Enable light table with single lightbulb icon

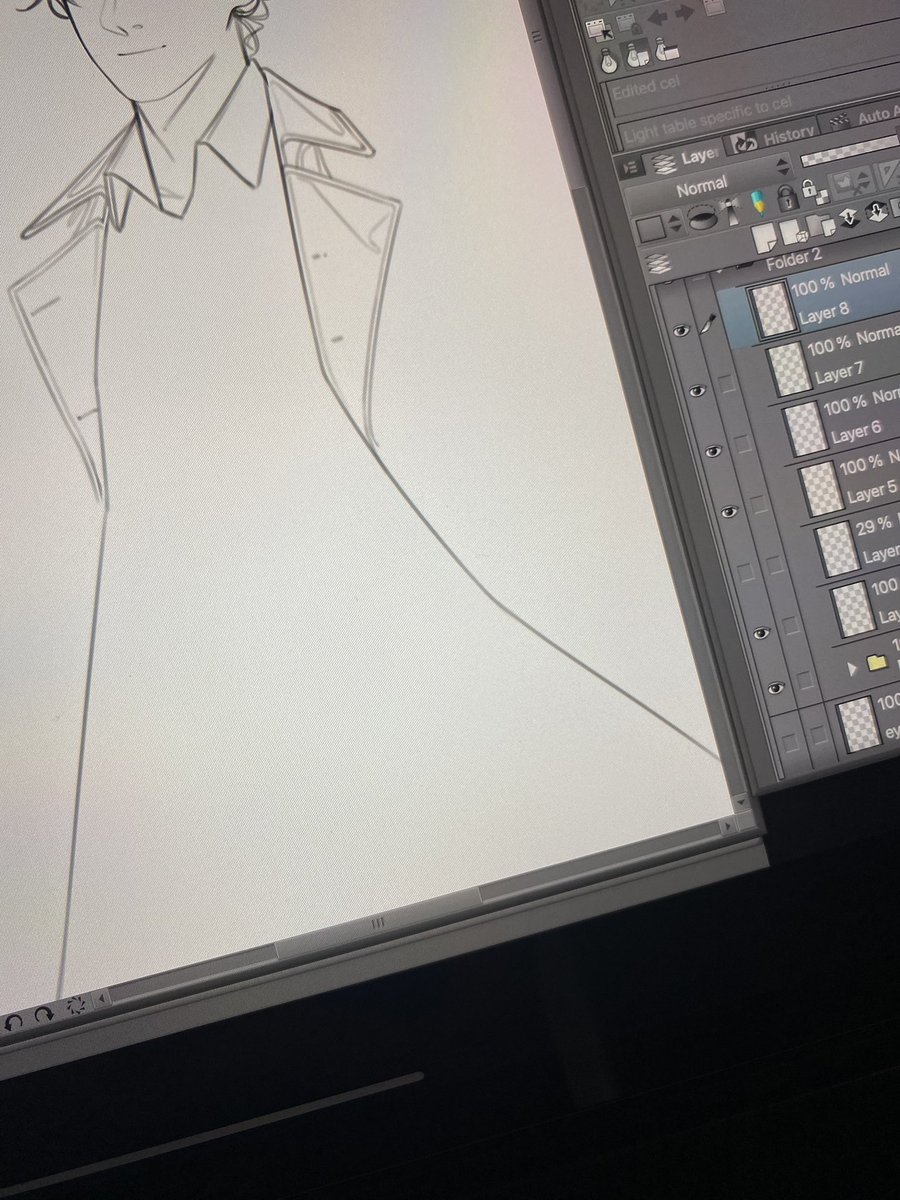tap(608, 60)
